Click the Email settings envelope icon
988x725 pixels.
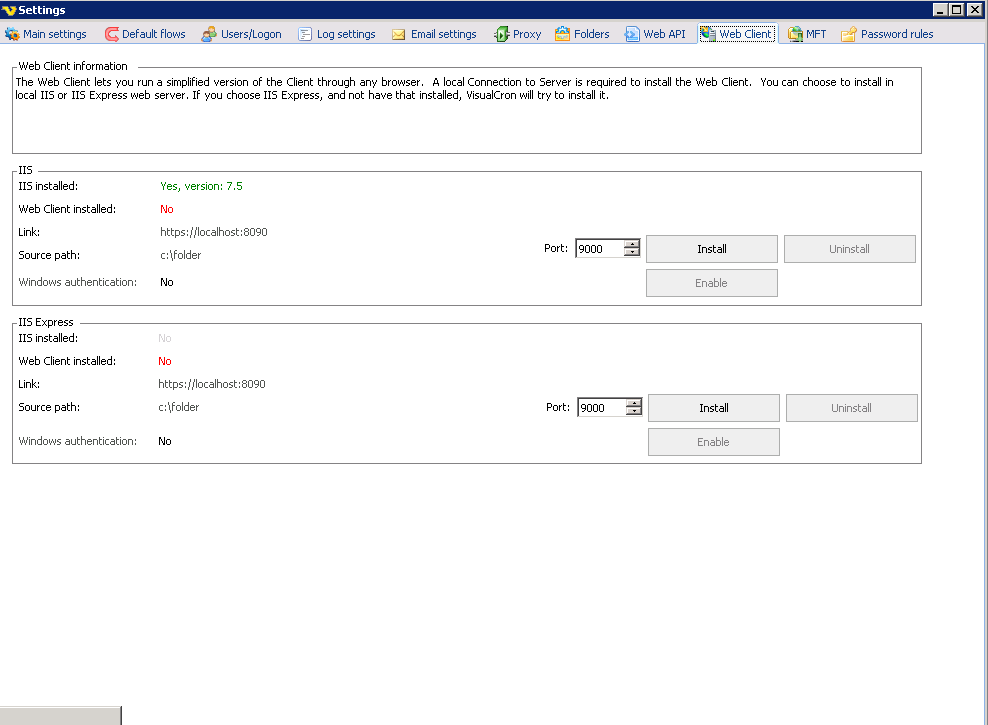pos(399,34)
